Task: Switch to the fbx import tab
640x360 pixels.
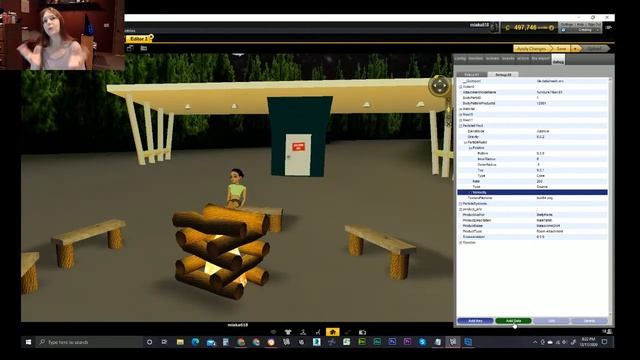Action: click(540, 58)
